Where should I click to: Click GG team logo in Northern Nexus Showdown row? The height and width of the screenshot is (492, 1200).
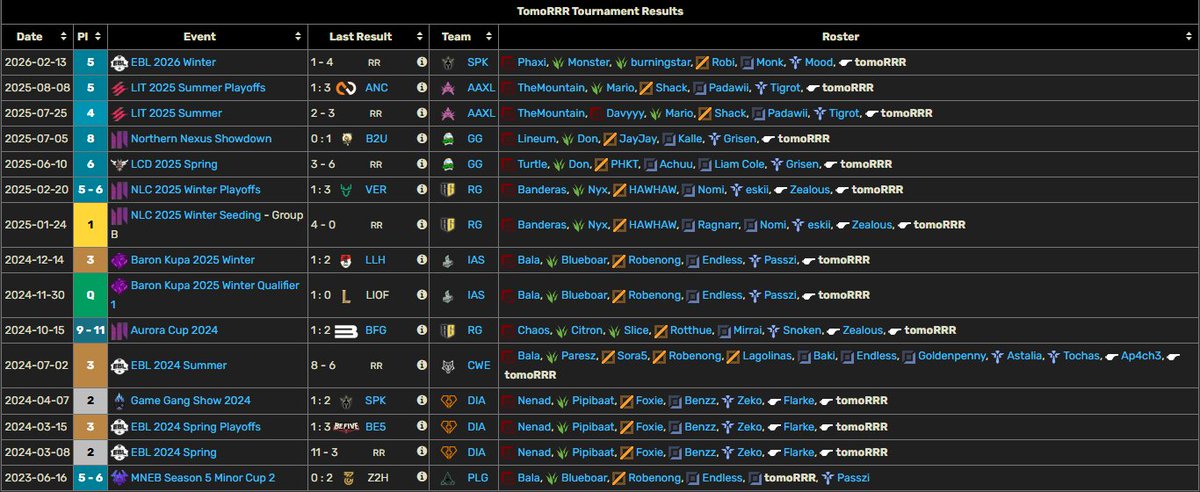448,139
